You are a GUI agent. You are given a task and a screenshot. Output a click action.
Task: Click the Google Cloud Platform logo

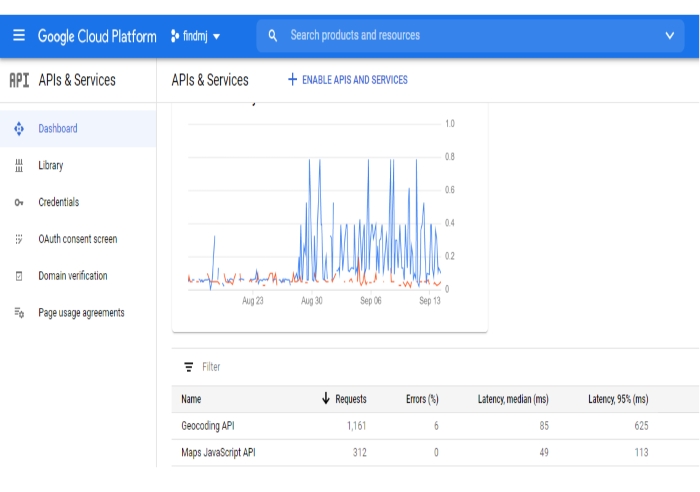(97, 36)
